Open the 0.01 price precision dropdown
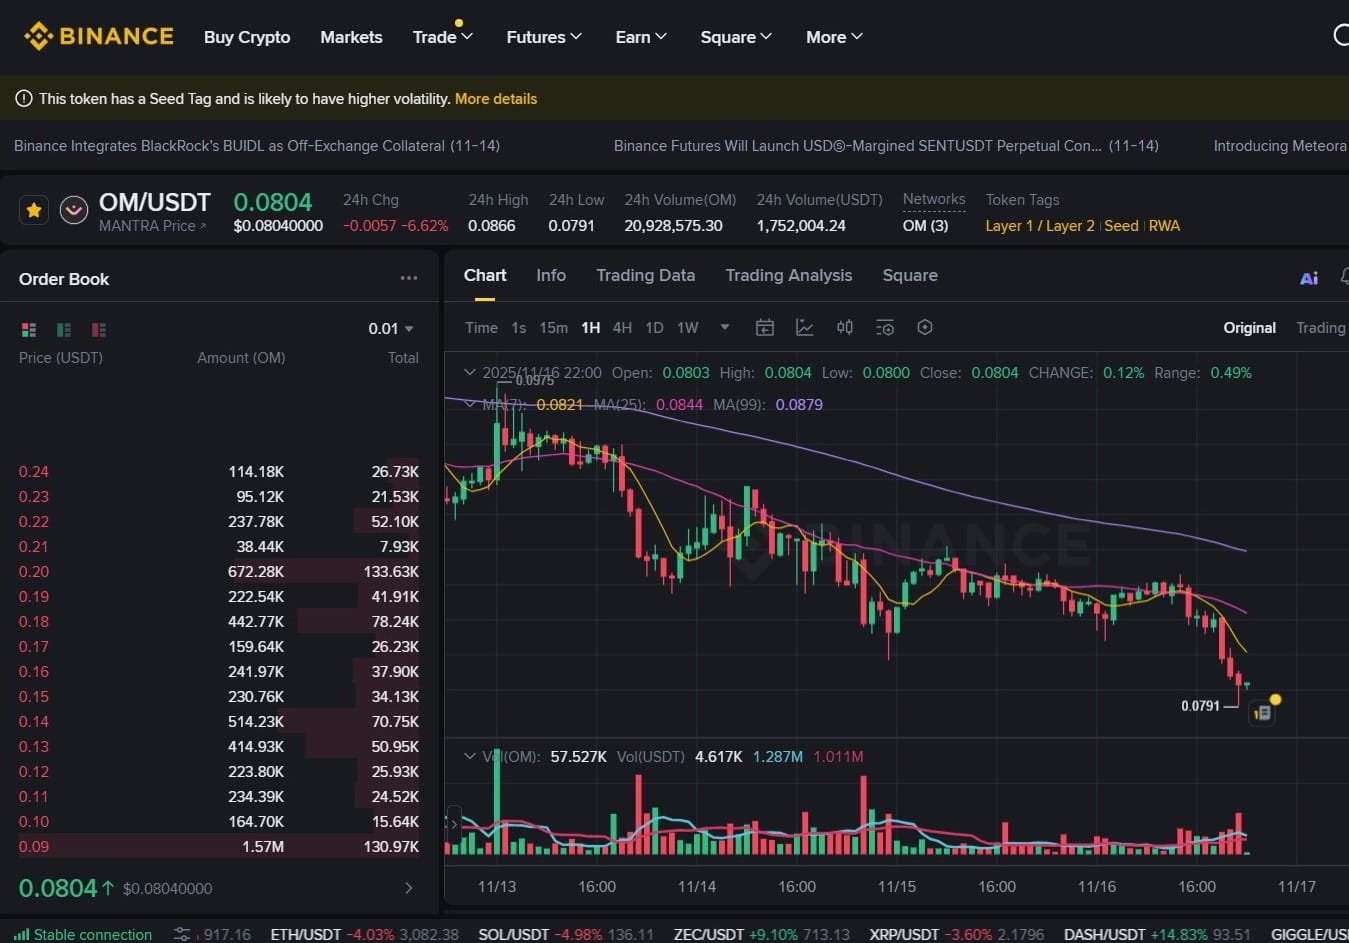 [391, 328]
